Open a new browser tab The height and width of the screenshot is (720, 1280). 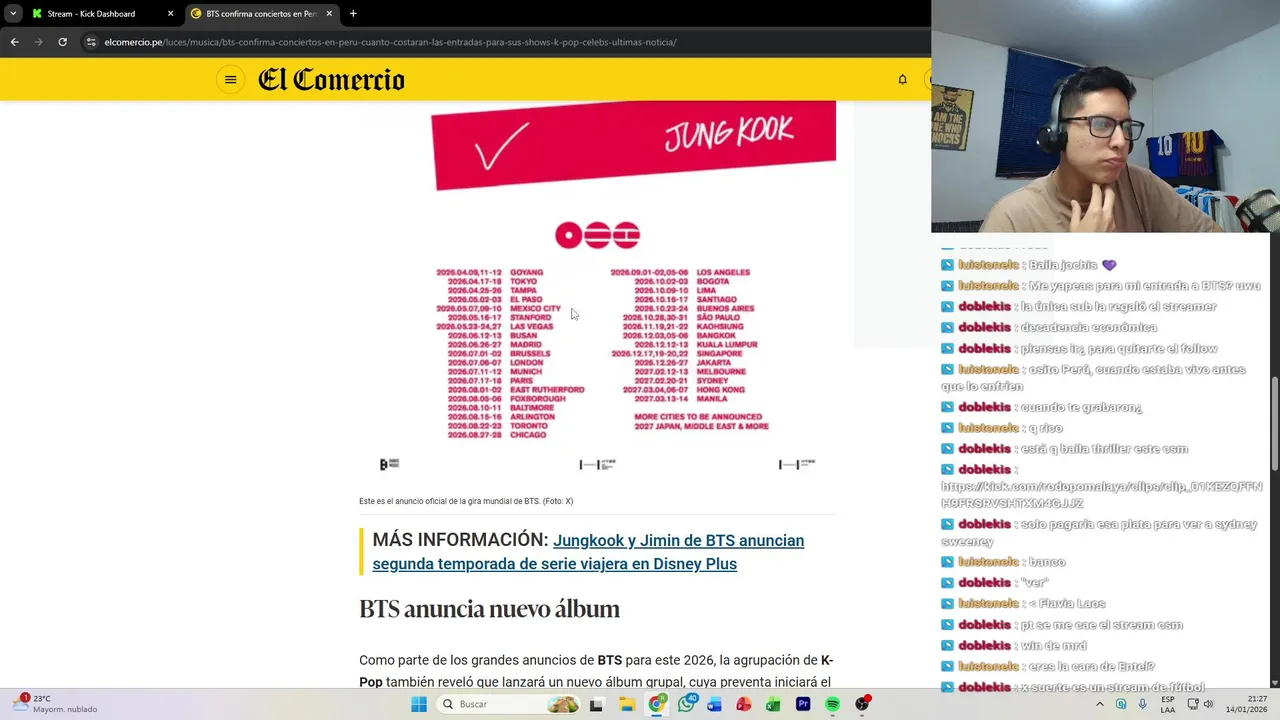click(353, 14)
